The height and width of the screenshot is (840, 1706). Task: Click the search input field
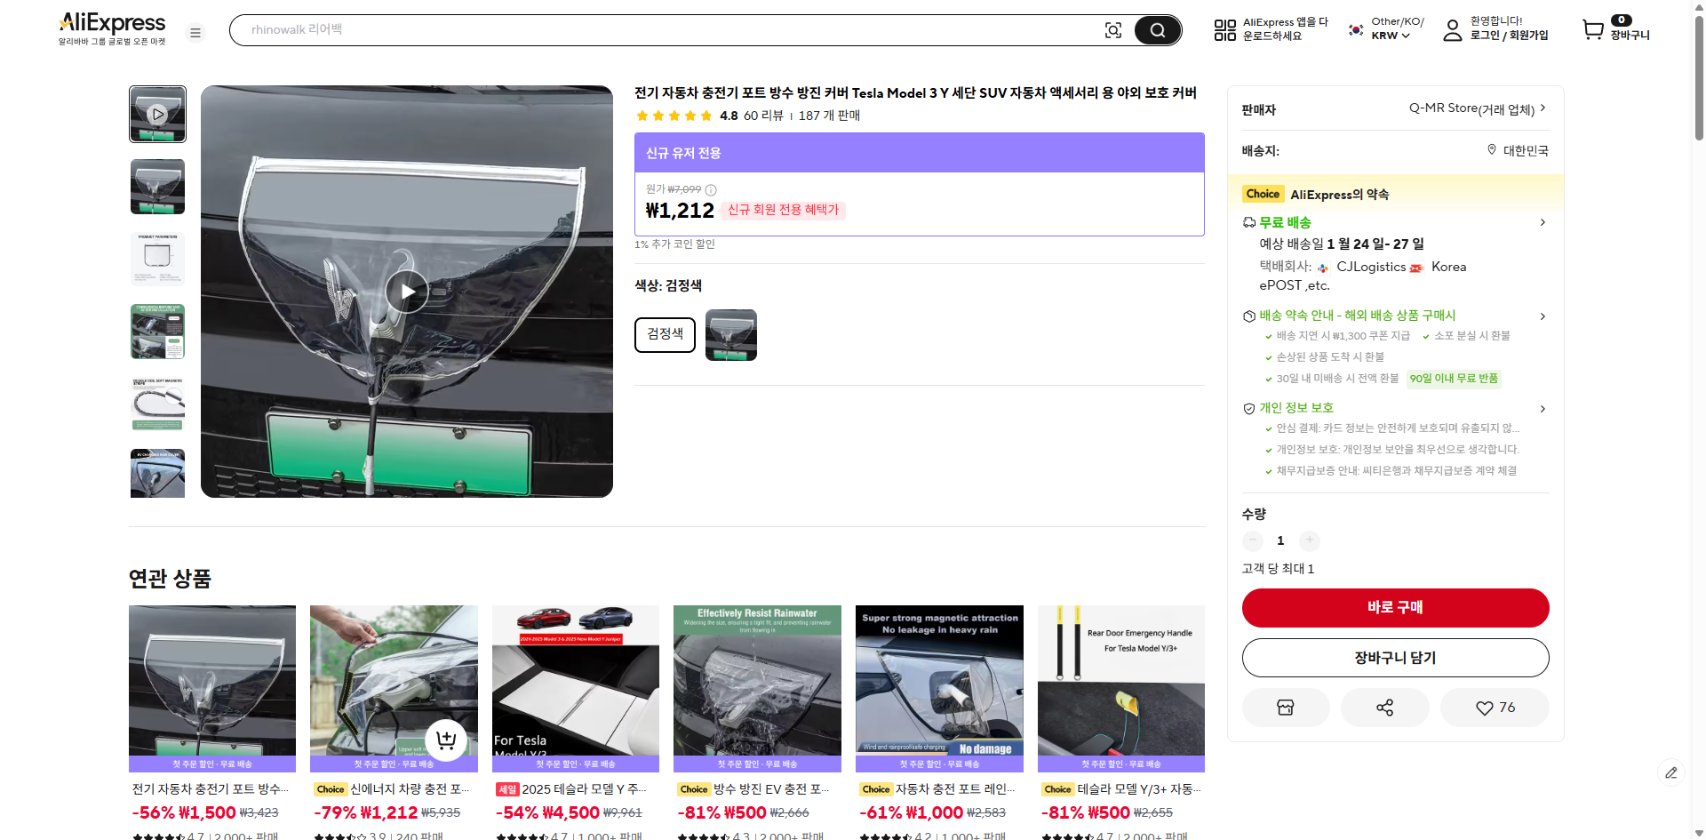tap(665, 30)
